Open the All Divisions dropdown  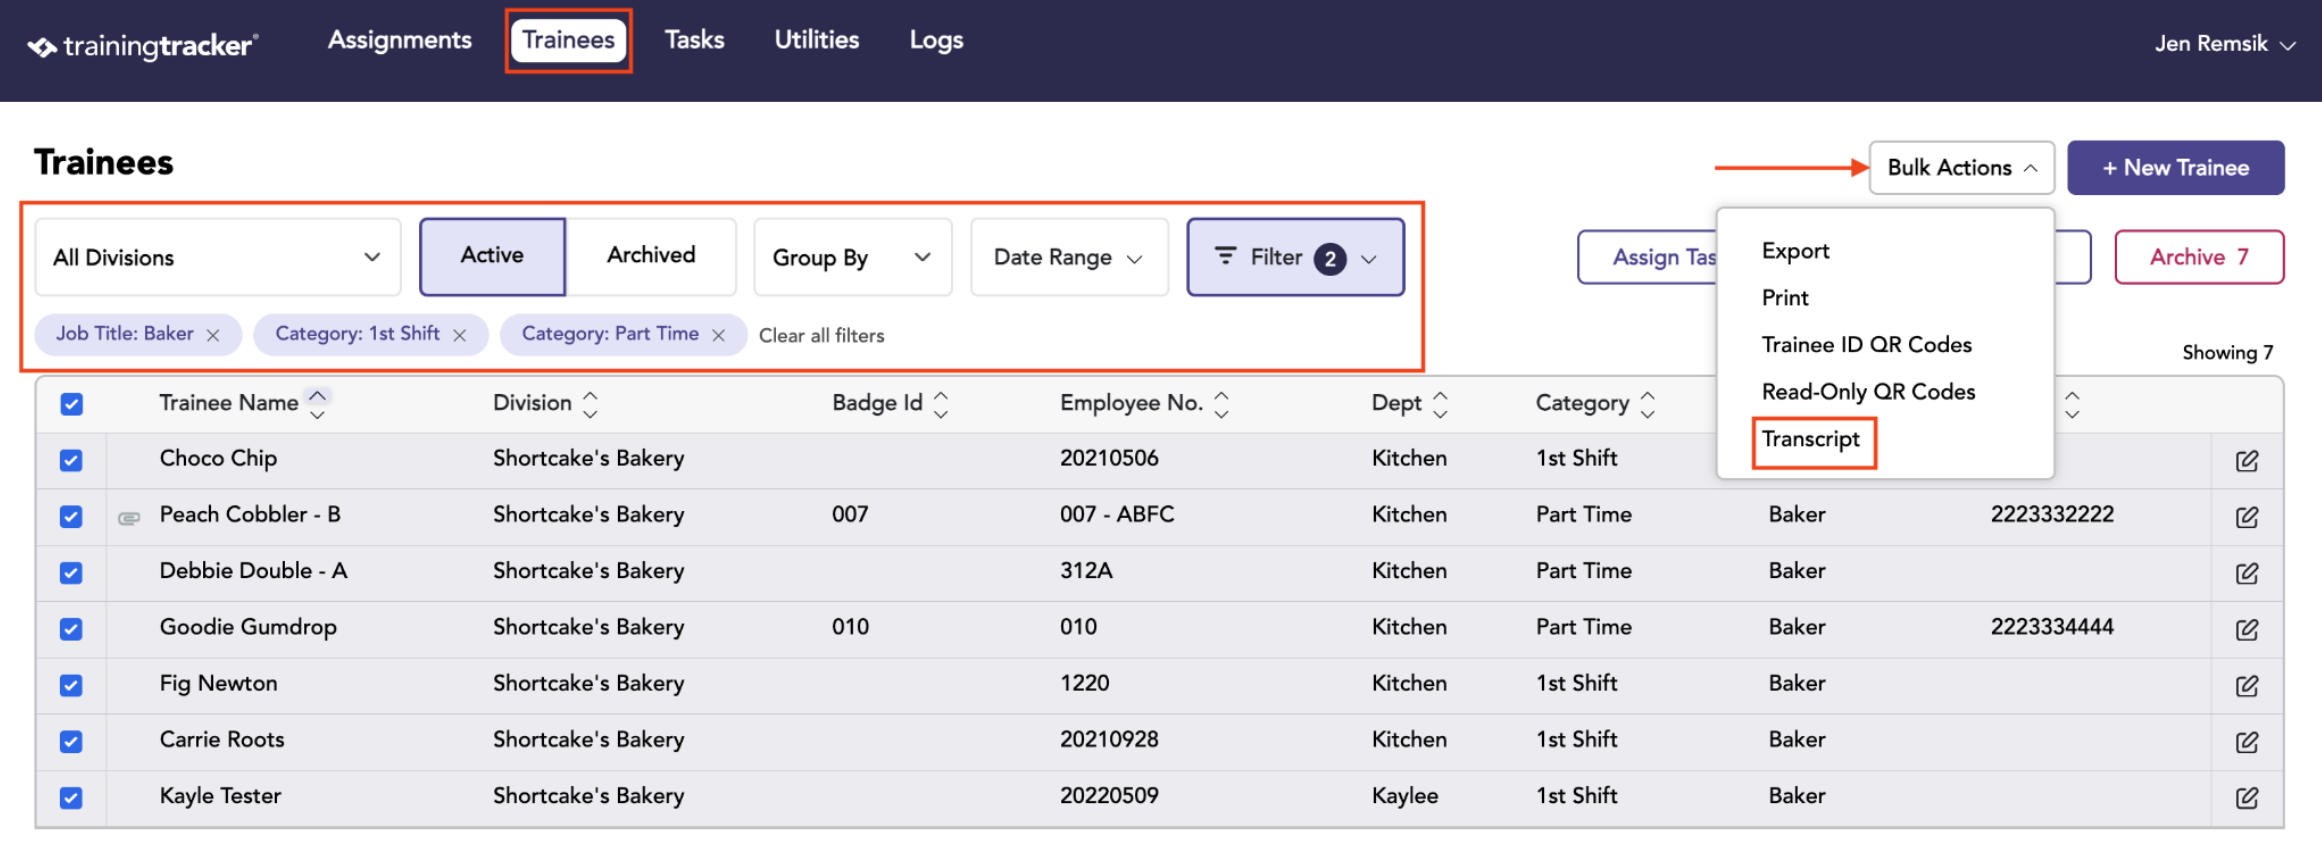[218, 258]
